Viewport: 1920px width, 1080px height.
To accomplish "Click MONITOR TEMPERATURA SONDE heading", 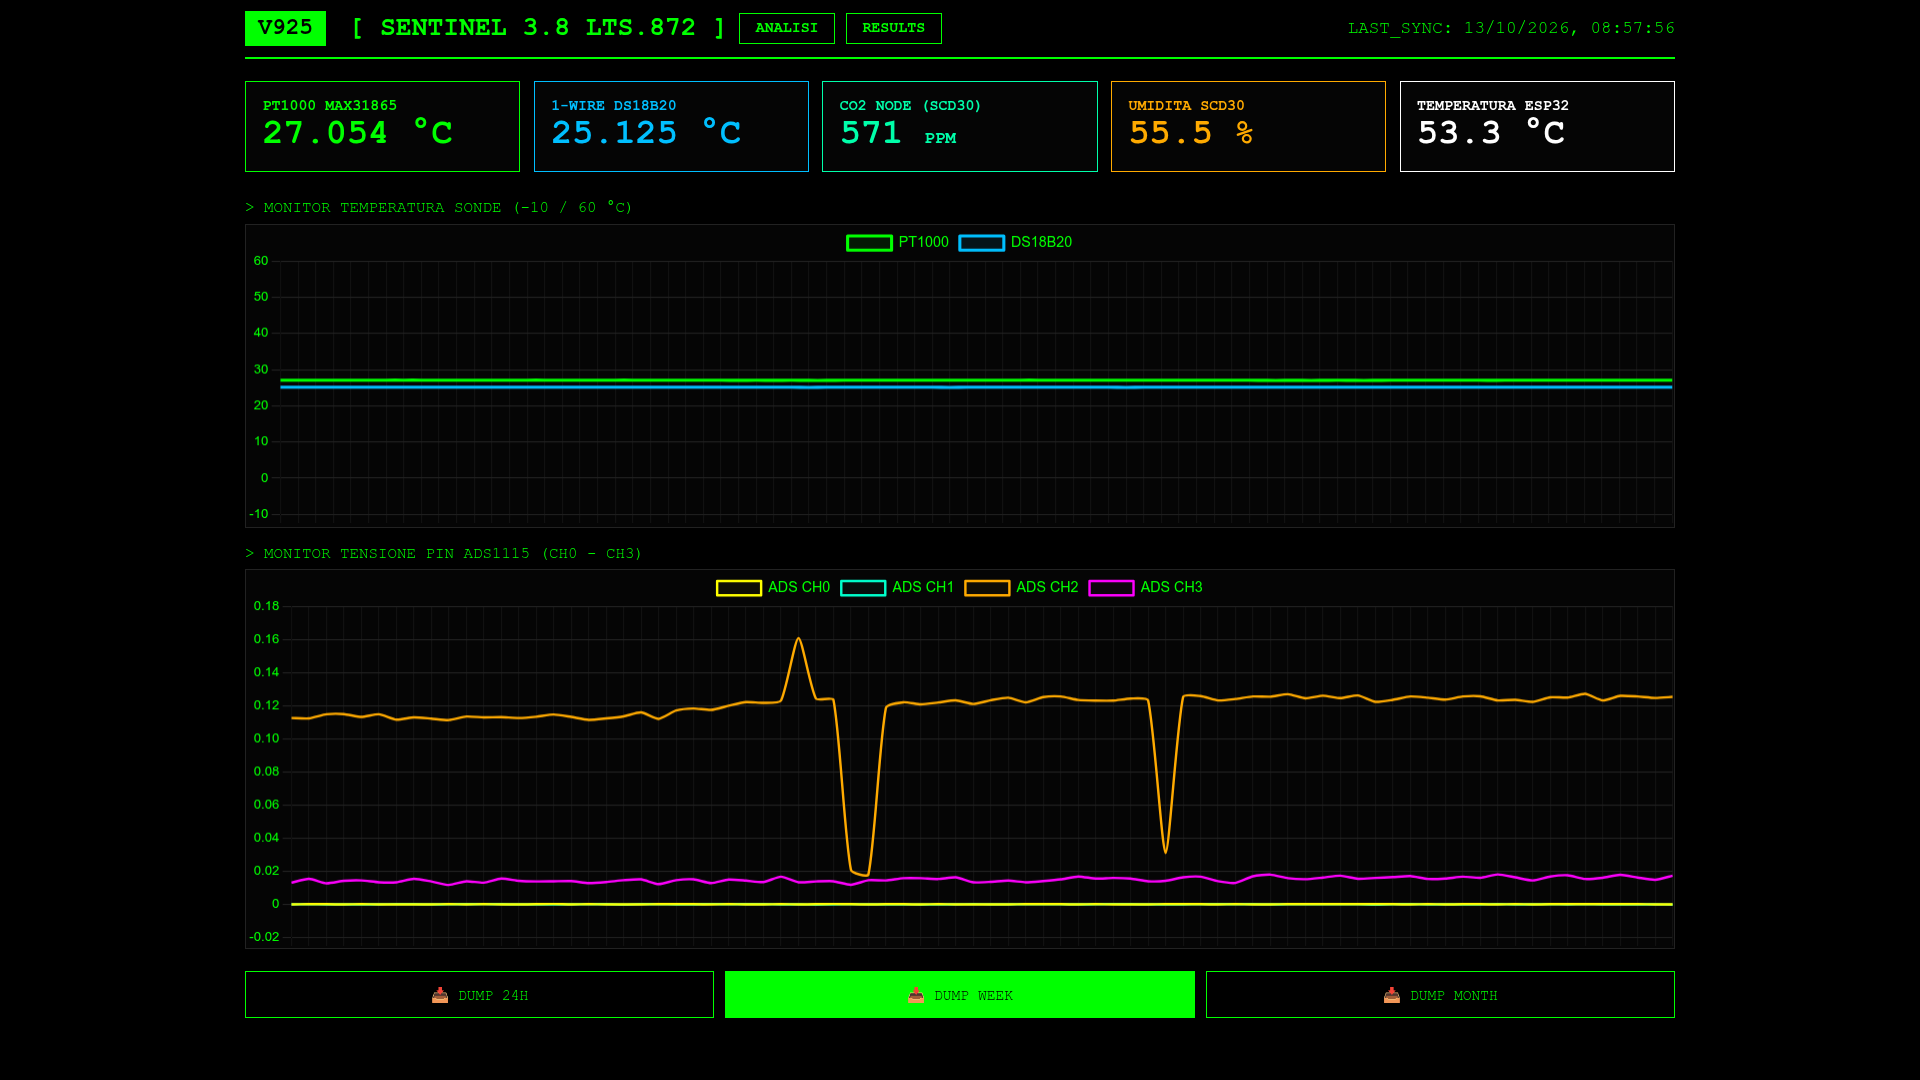I will (x=439, y=208).
